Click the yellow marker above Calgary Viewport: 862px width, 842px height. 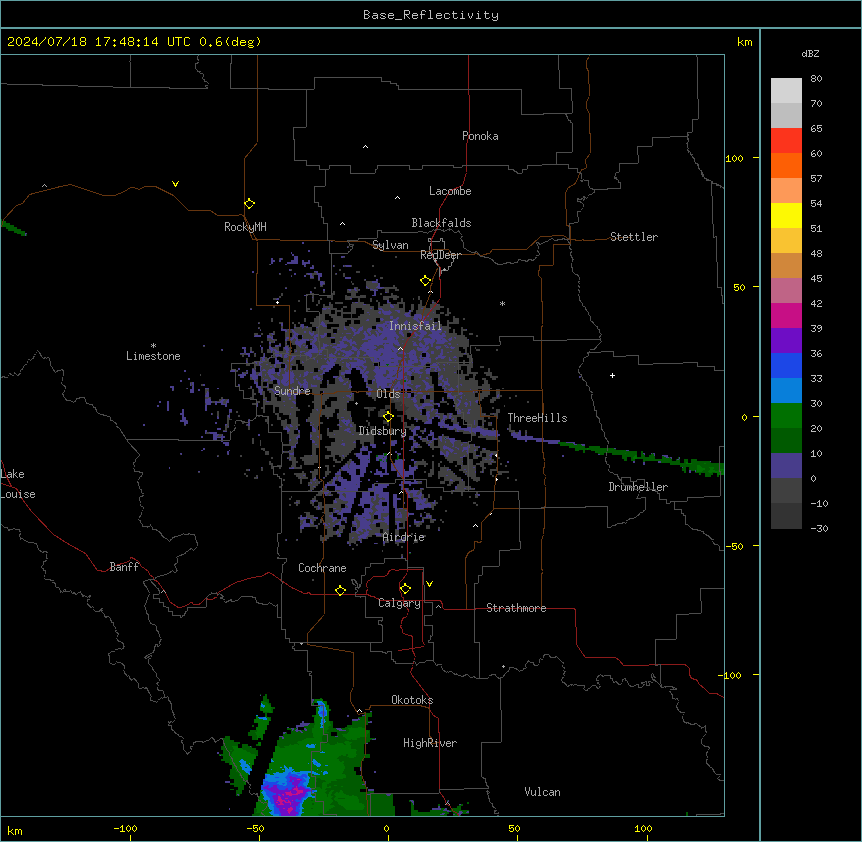pos(405,589)
